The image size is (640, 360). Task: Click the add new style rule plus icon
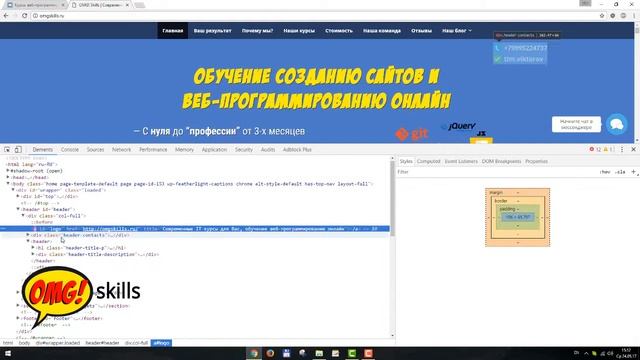coord(633,172)
